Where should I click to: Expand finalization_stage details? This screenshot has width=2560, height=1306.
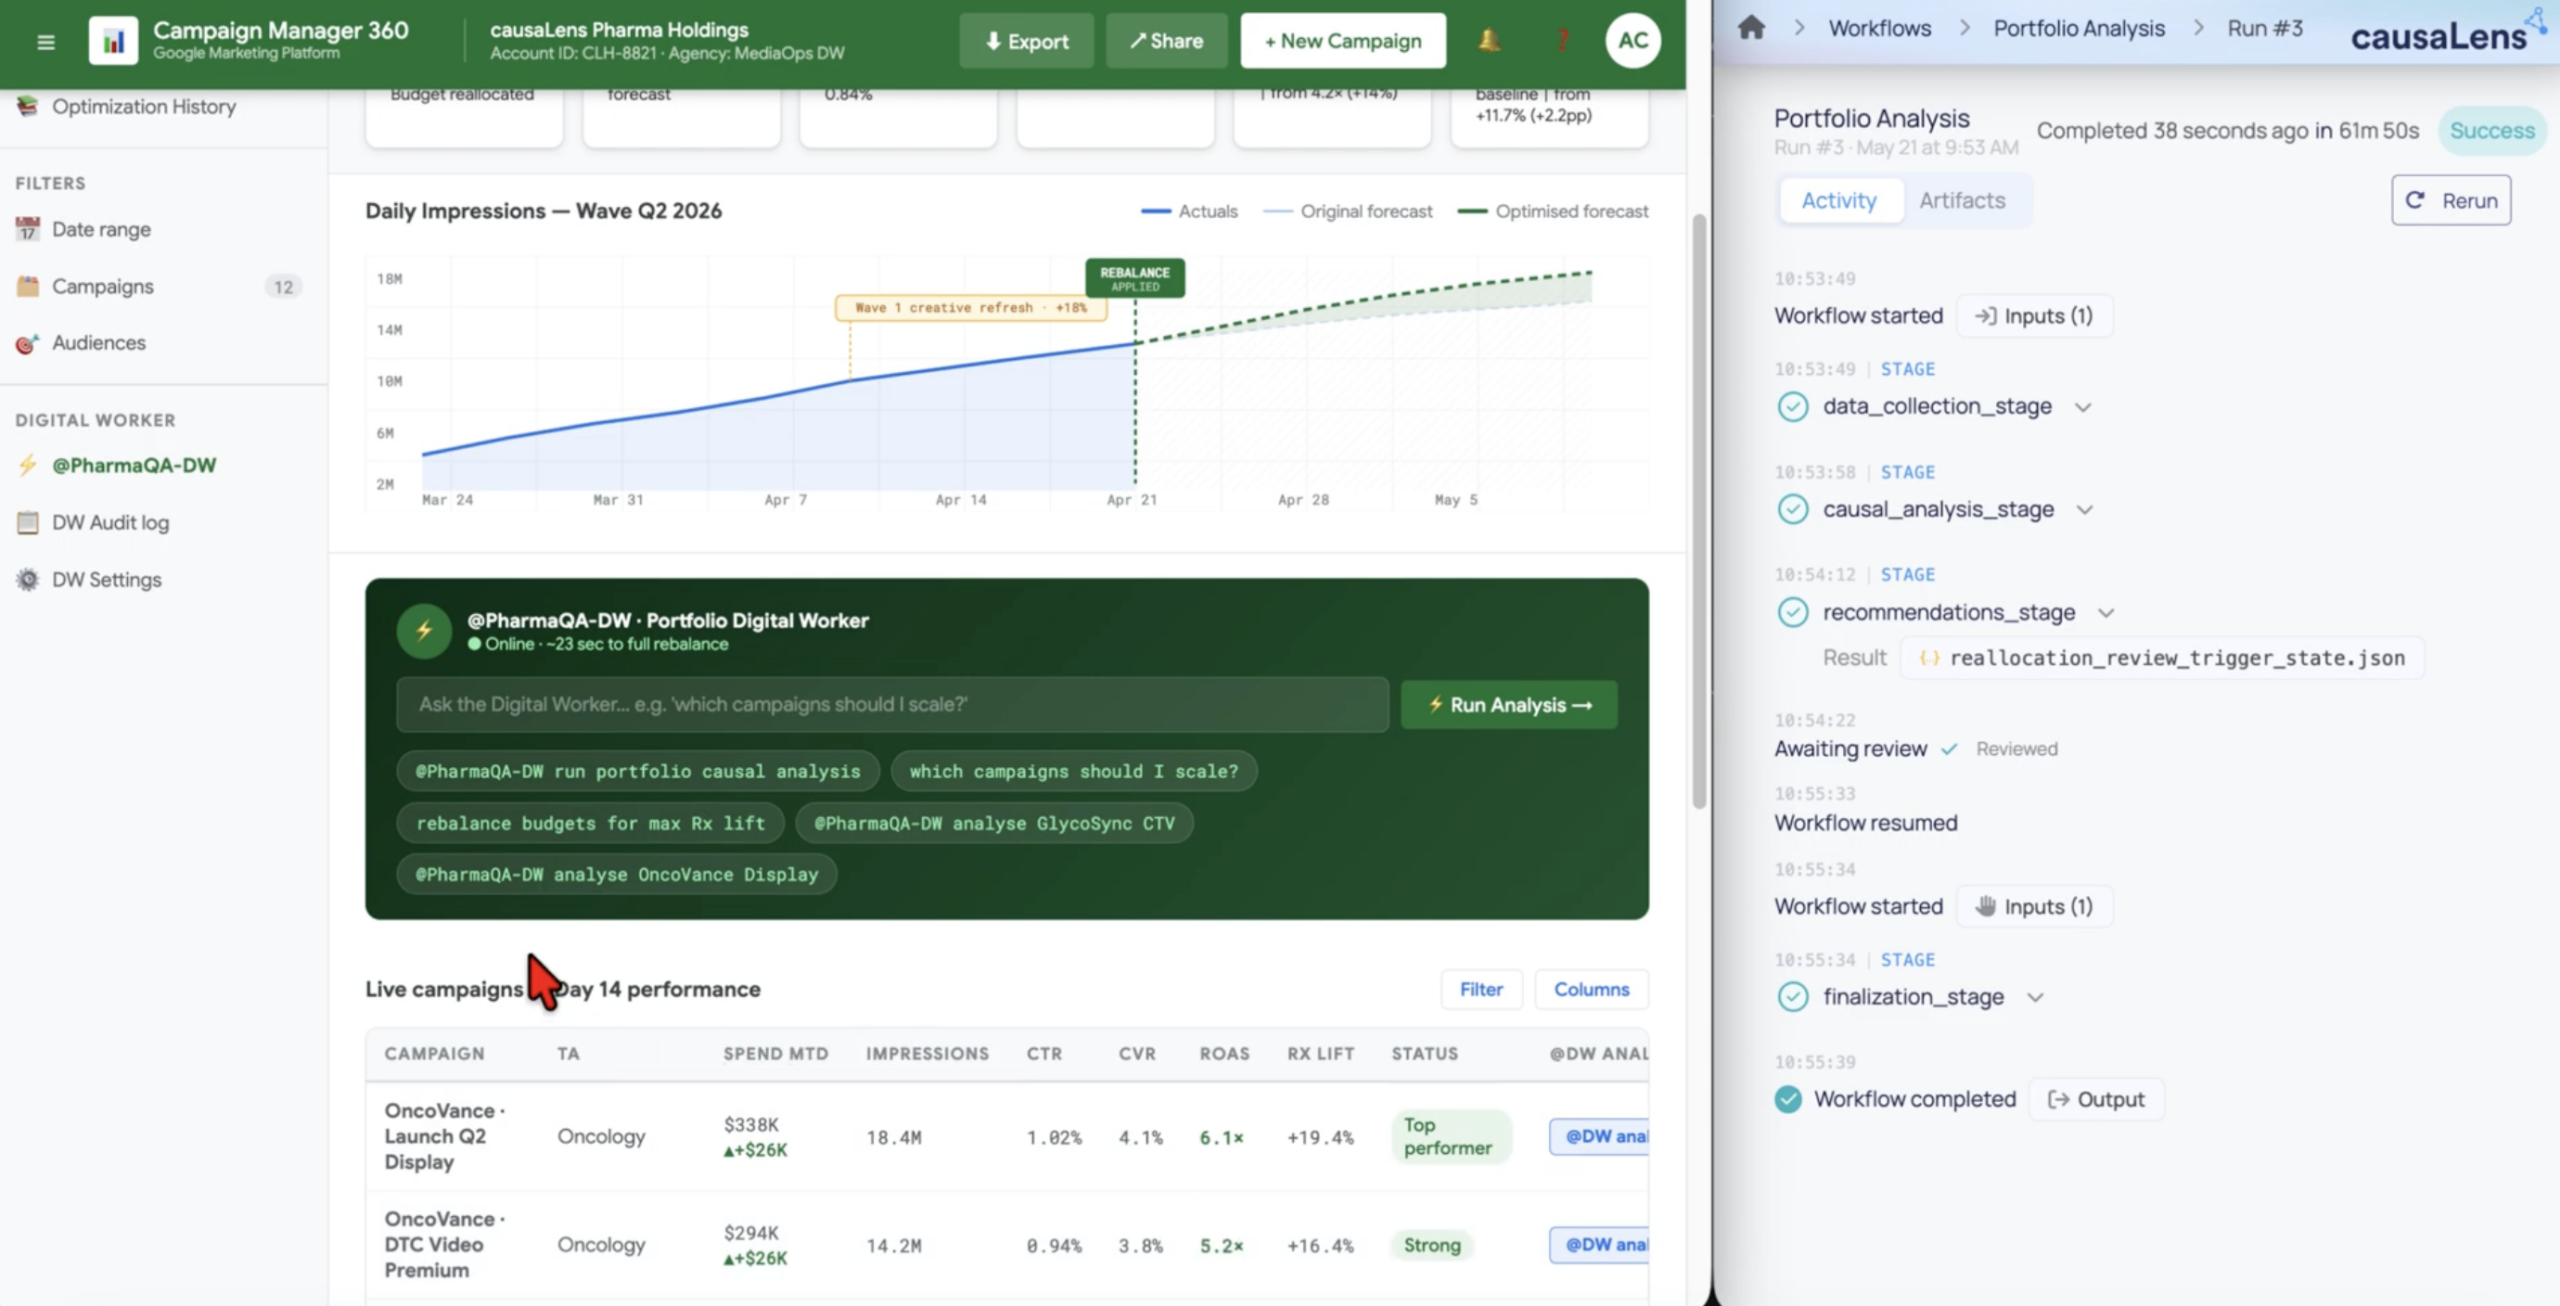[2035, 997]
